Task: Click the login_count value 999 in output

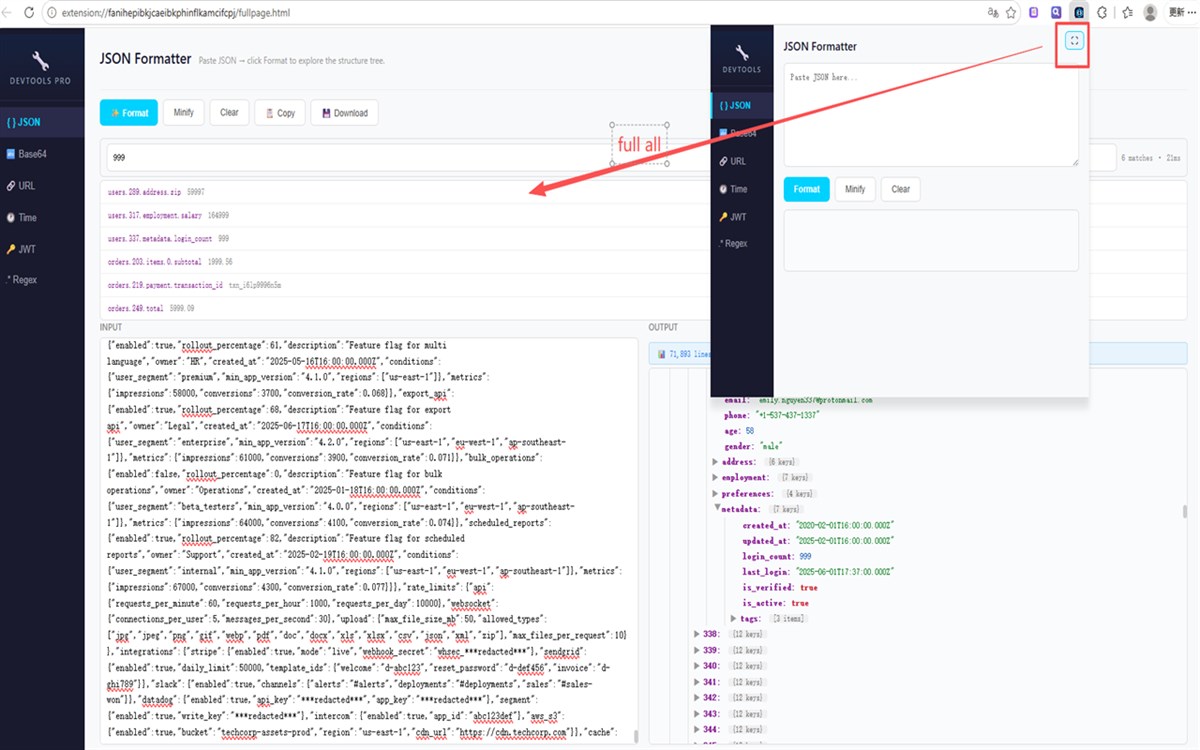Action: coord(805,556)
